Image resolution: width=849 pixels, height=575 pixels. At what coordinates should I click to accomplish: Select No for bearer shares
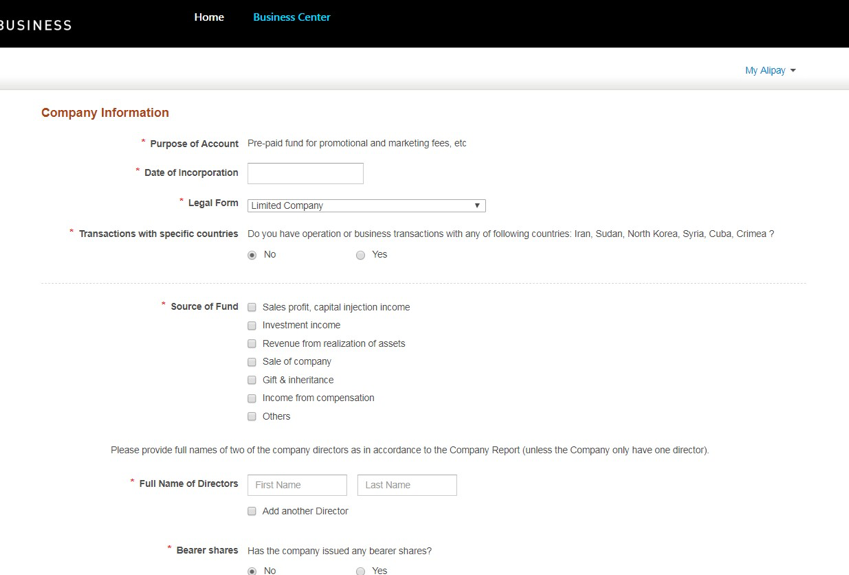coord(252,571)
